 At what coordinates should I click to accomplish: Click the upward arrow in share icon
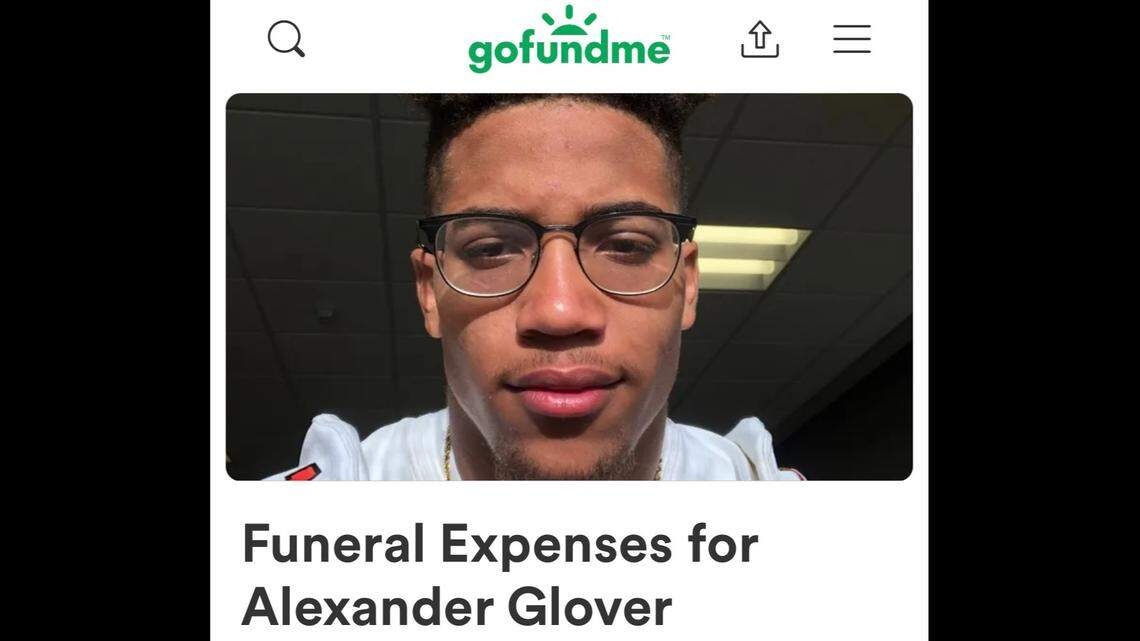760,33
